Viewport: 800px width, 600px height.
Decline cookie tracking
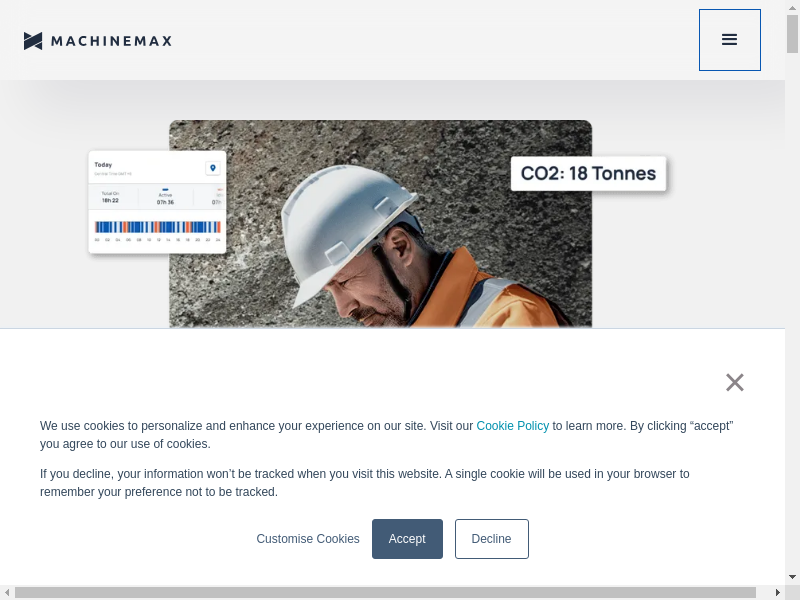(x=491, y=539)
